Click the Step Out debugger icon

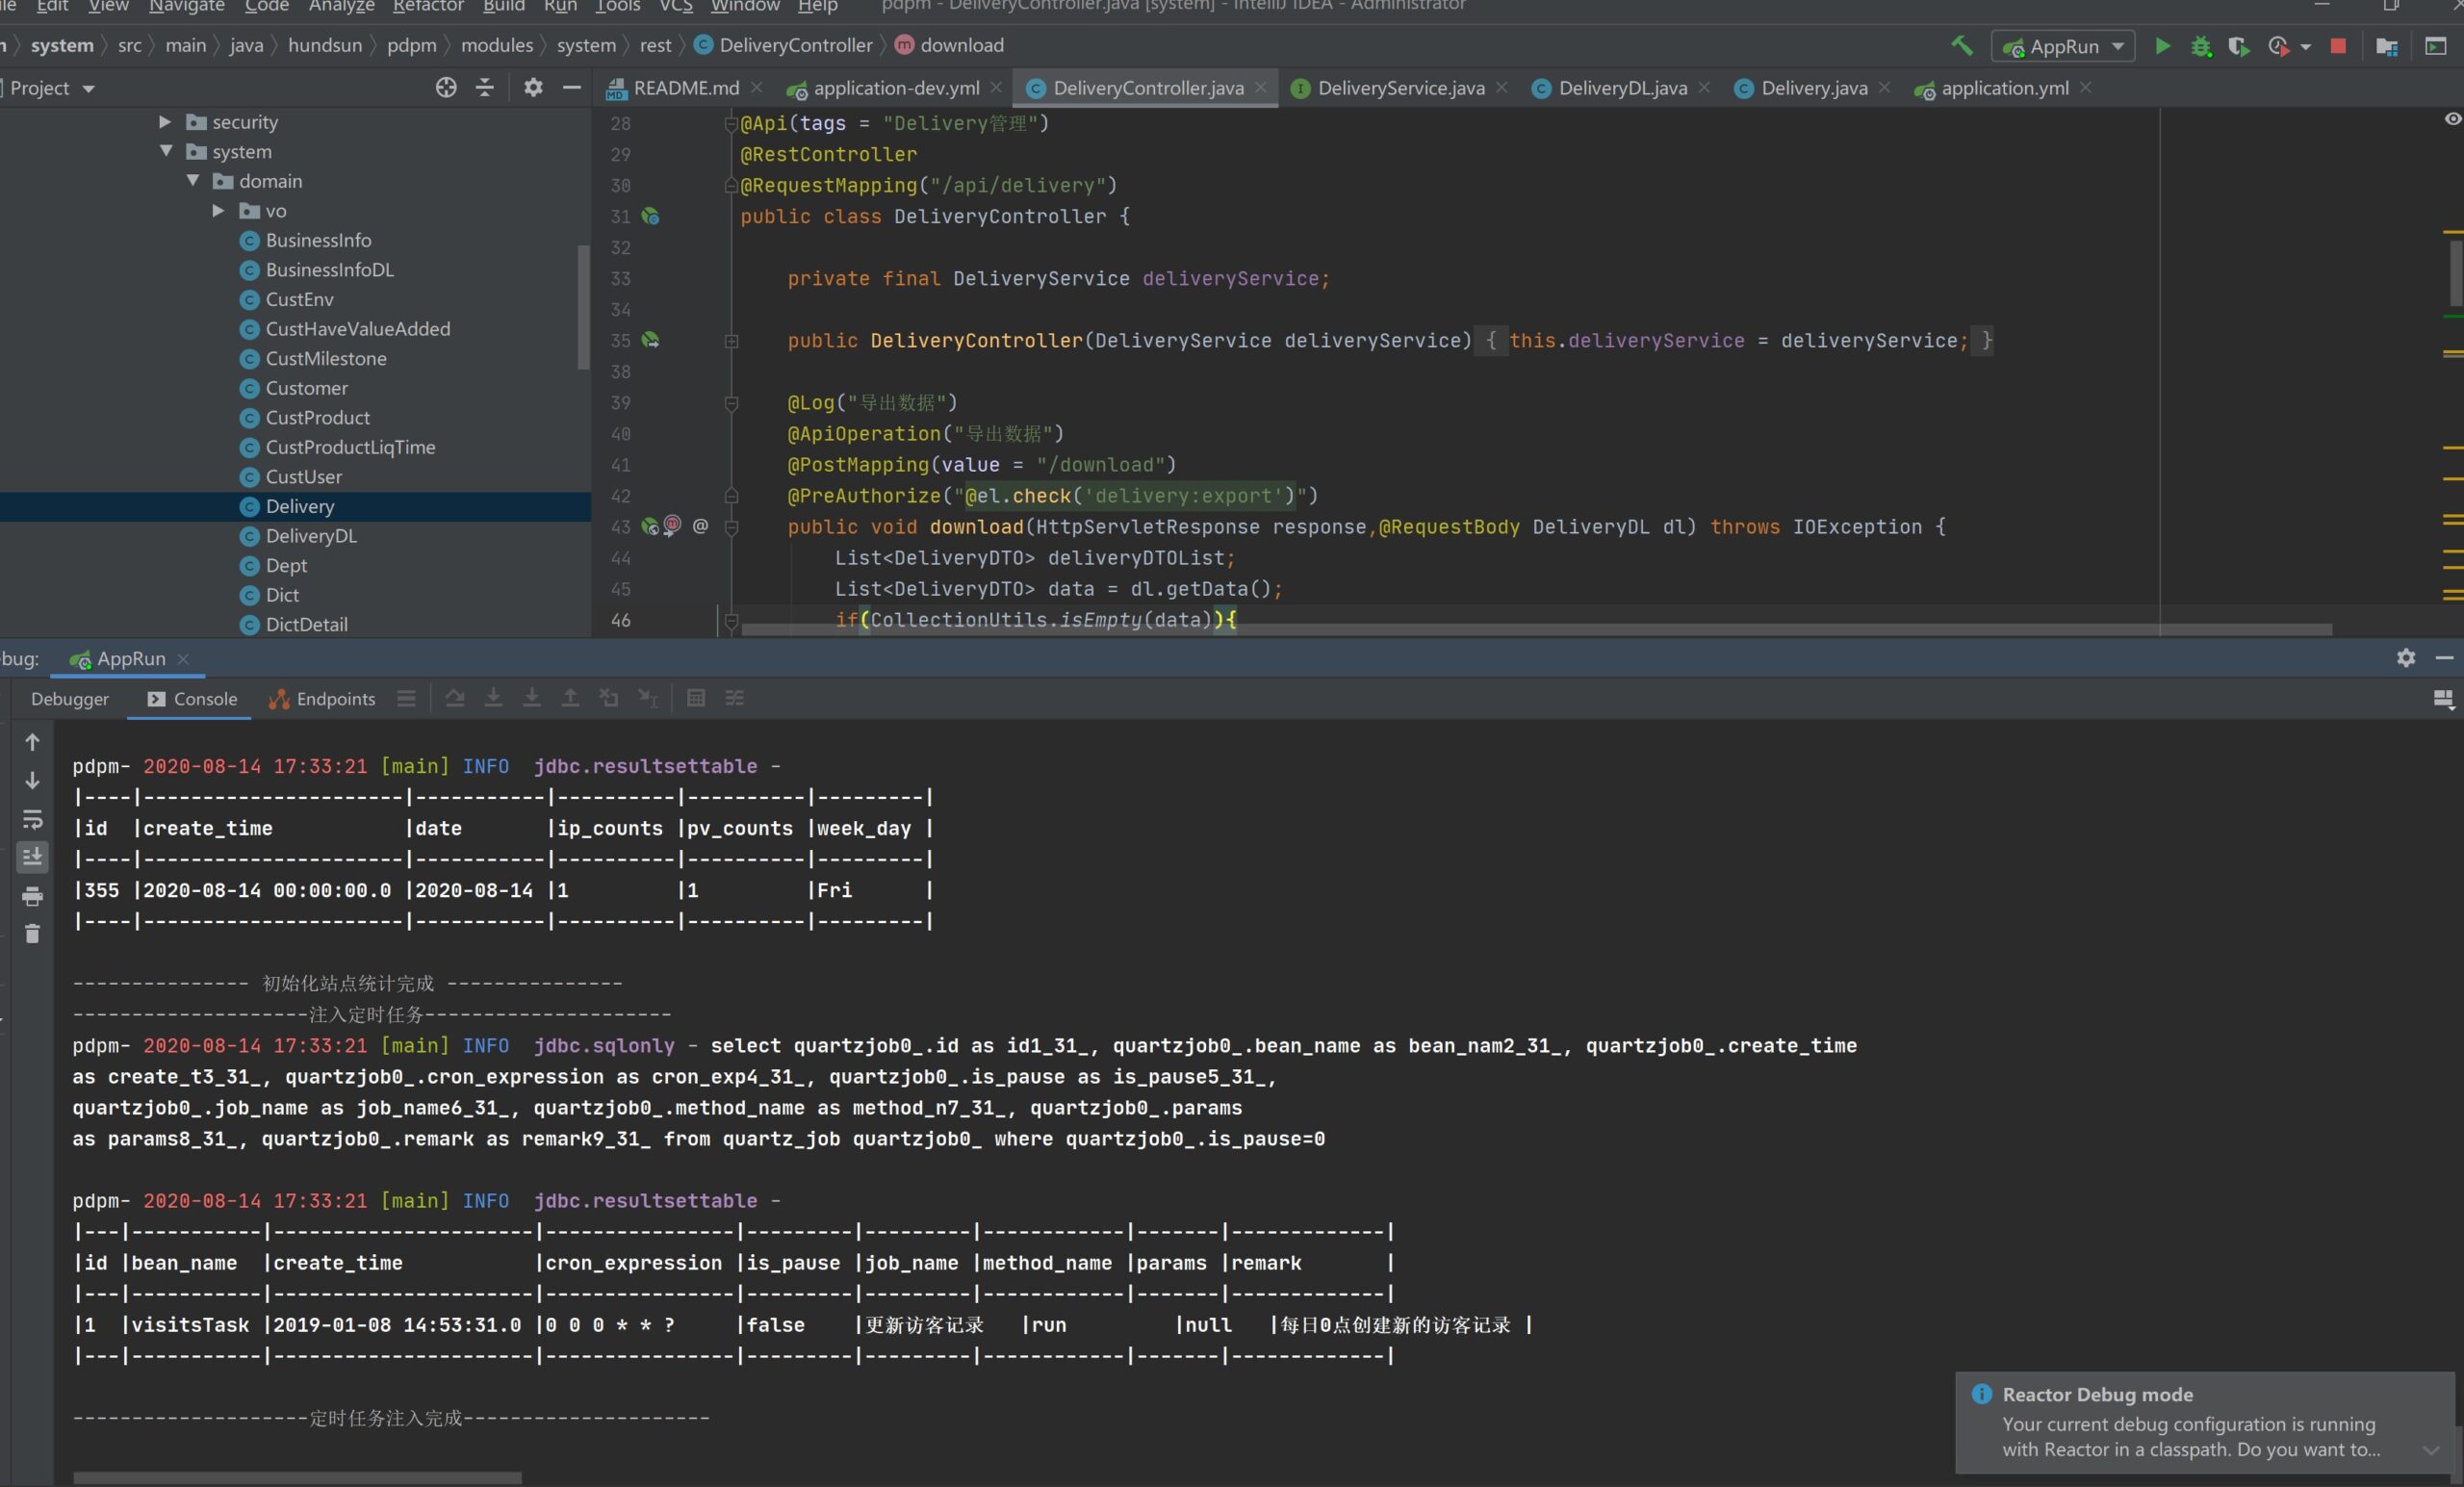pos(570,698)
